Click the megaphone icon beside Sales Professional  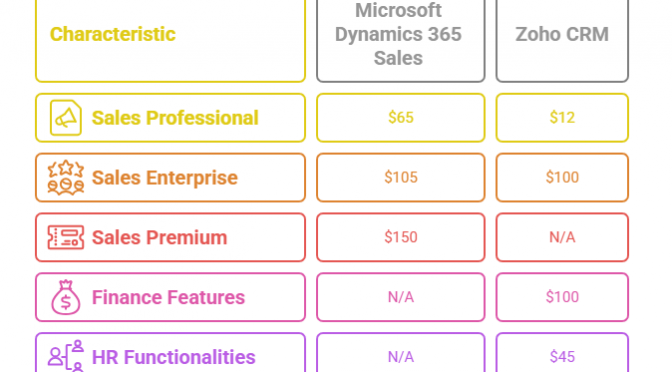click(x=66, y=118)
